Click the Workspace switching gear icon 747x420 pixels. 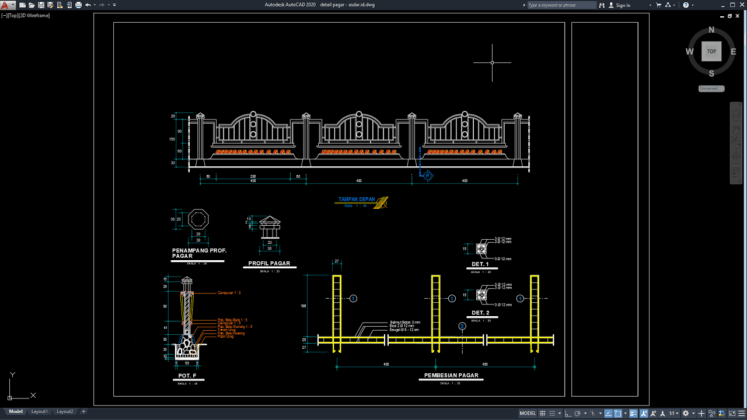tap(686, 413)
